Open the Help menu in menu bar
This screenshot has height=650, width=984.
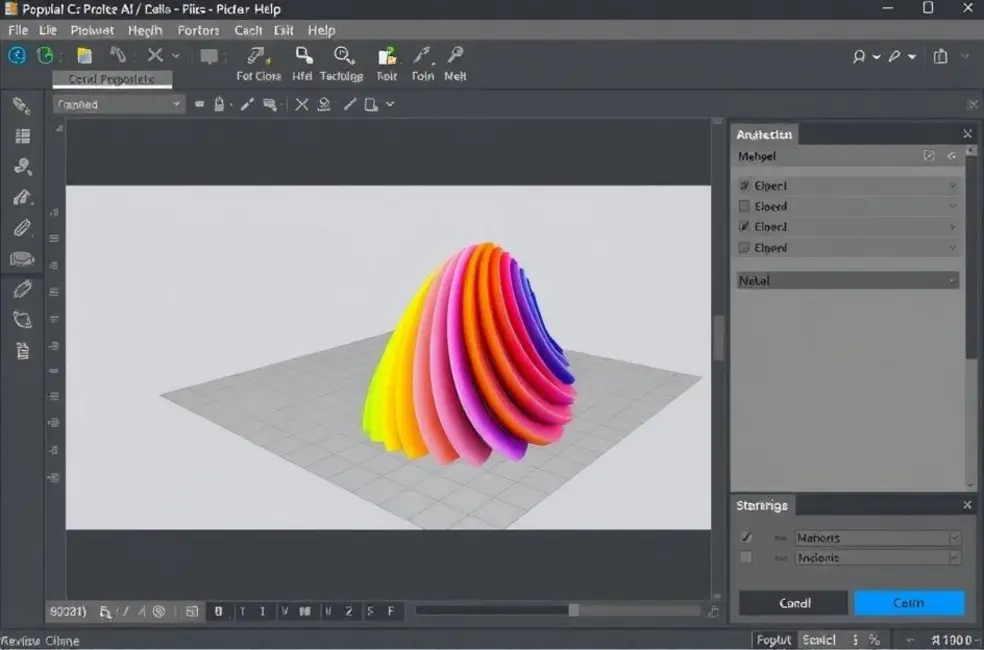click(x=321, y=30)
